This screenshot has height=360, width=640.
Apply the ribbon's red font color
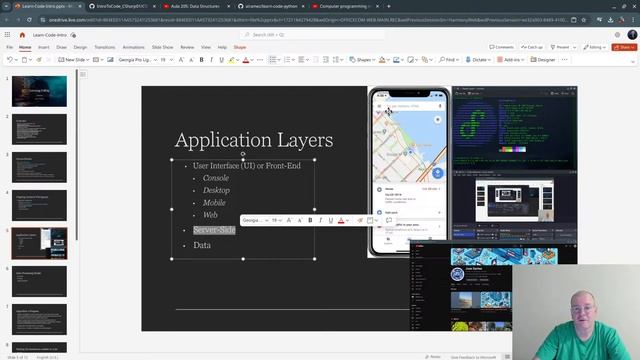coord(246,60)
